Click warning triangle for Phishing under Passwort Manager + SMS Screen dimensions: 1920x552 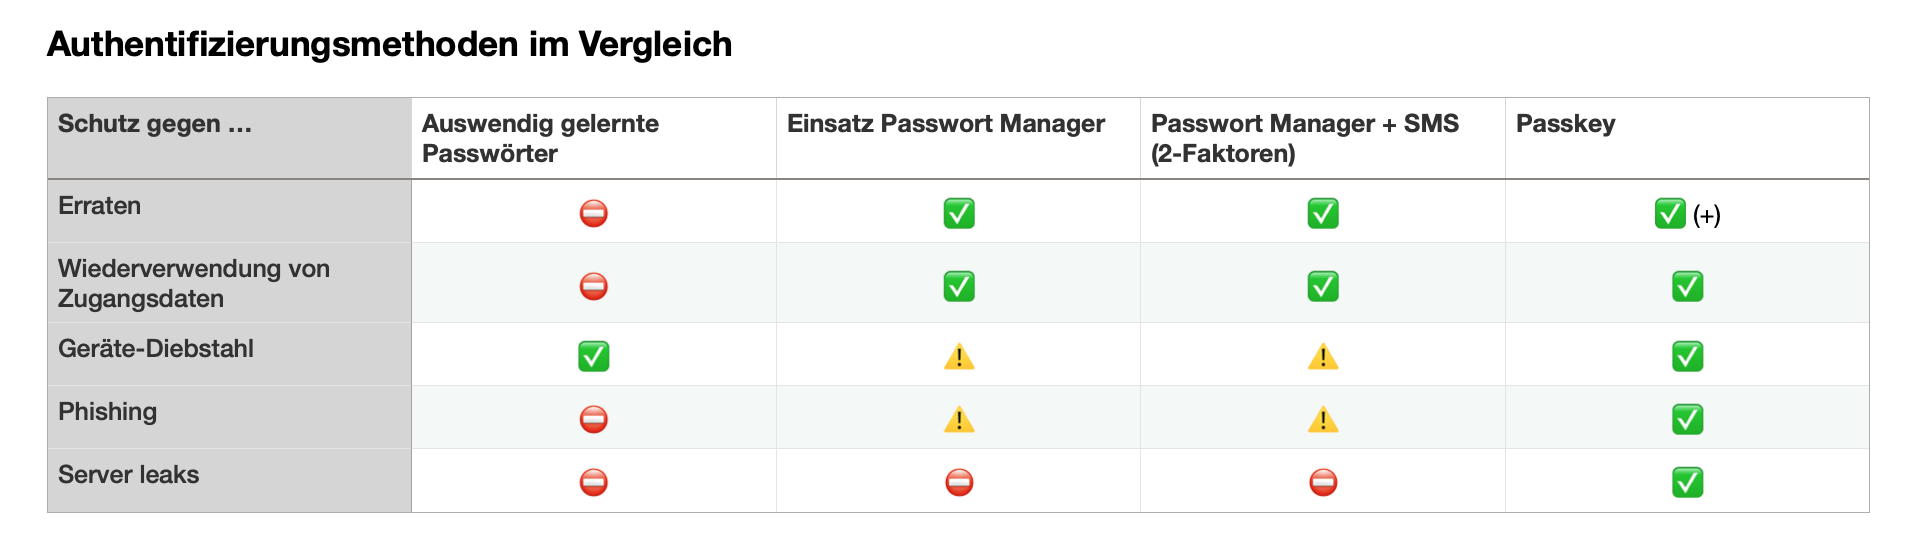1323,419
